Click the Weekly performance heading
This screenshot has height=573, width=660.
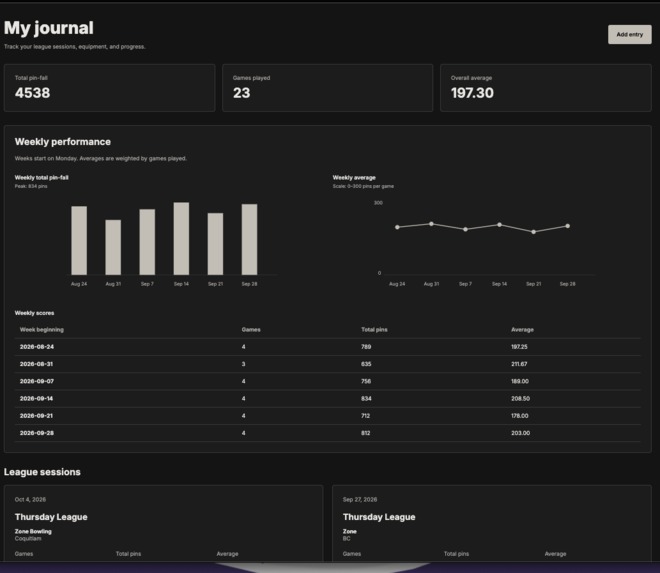(x=63, y=142)
